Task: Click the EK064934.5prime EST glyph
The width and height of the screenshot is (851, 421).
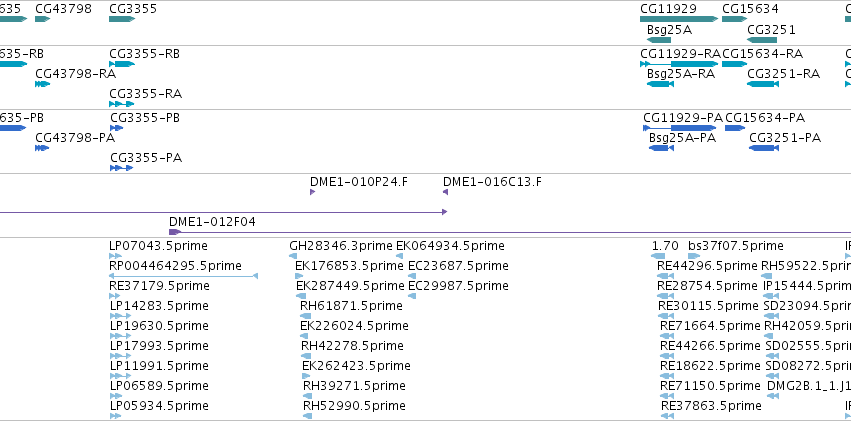Action: click(399, 256)
